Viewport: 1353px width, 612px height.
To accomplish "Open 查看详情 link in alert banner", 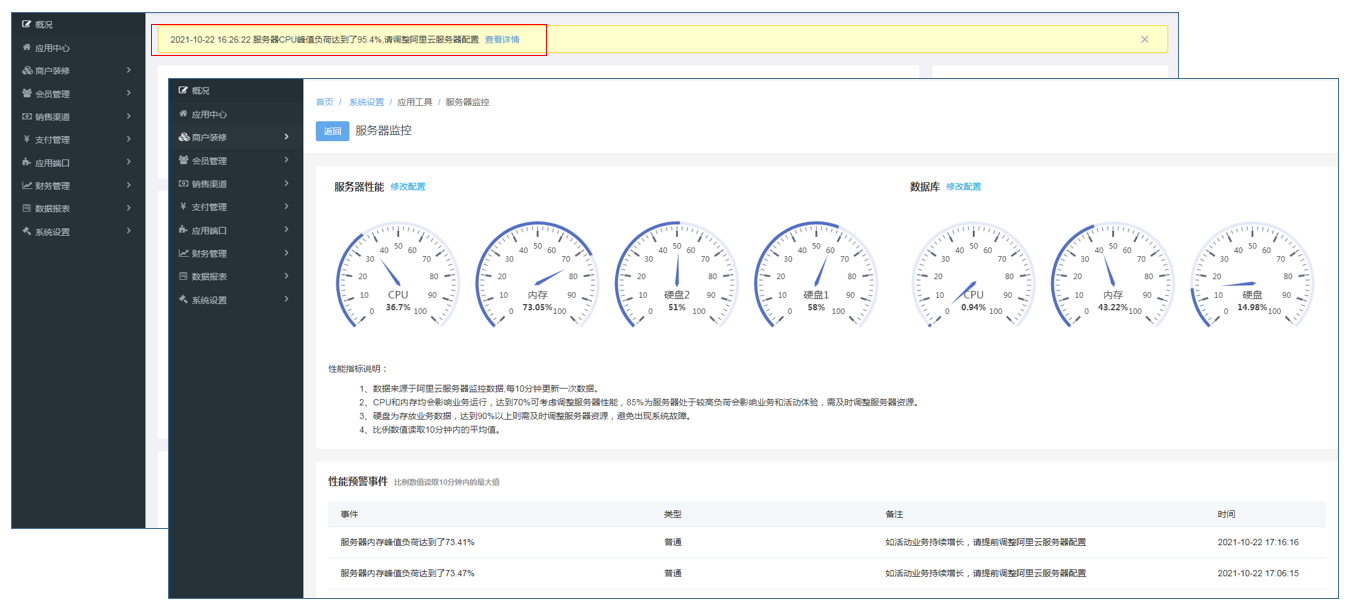I will pos(502,40).
